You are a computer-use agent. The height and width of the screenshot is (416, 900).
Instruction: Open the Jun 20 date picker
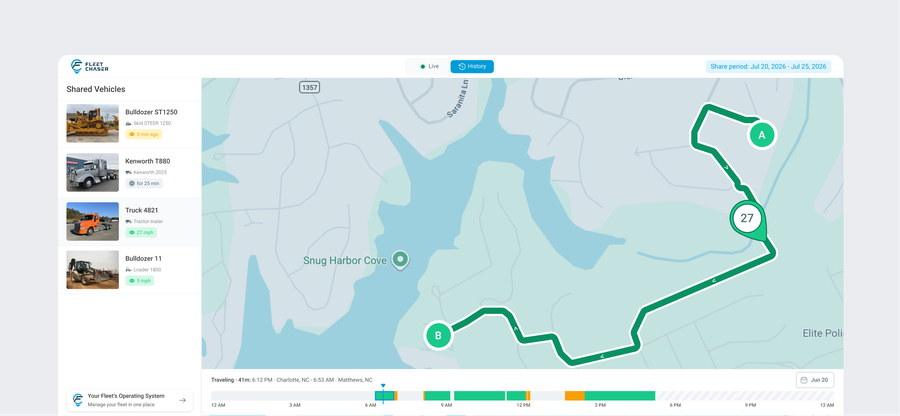(815, 380)
